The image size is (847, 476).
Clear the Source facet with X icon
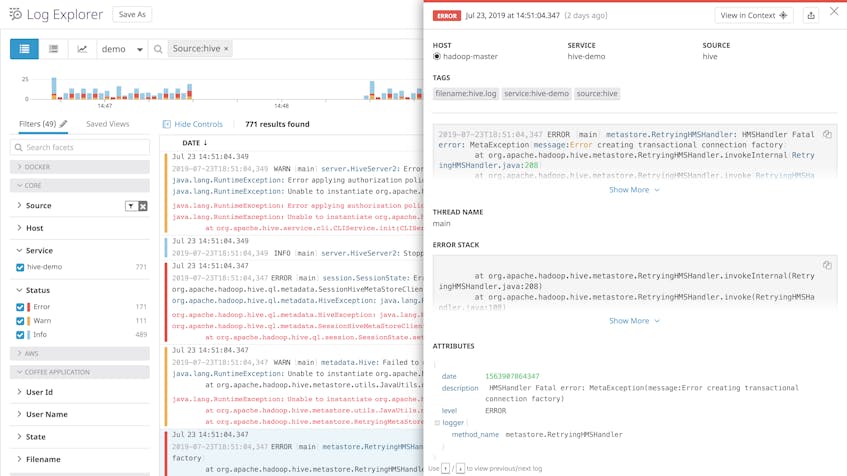point(143,206)
